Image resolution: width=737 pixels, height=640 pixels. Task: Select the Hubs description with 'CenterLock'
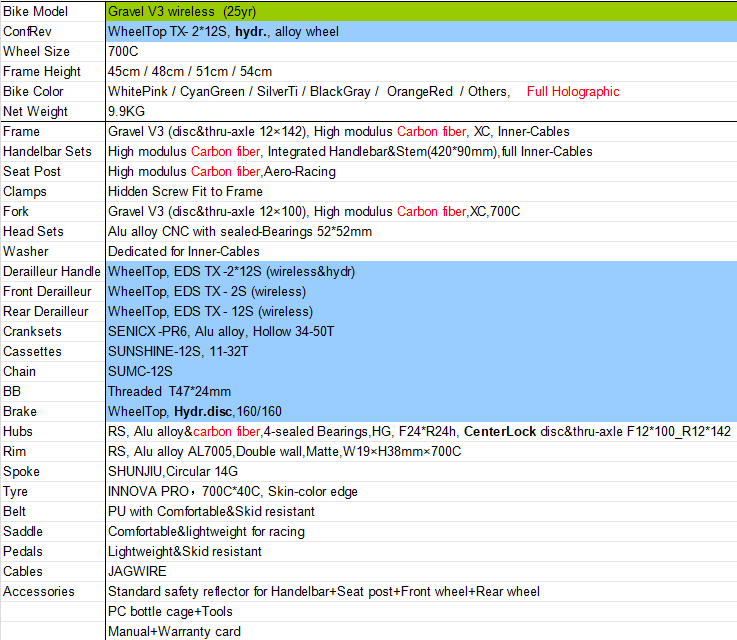pyautogui.click(x=421, y=431)
